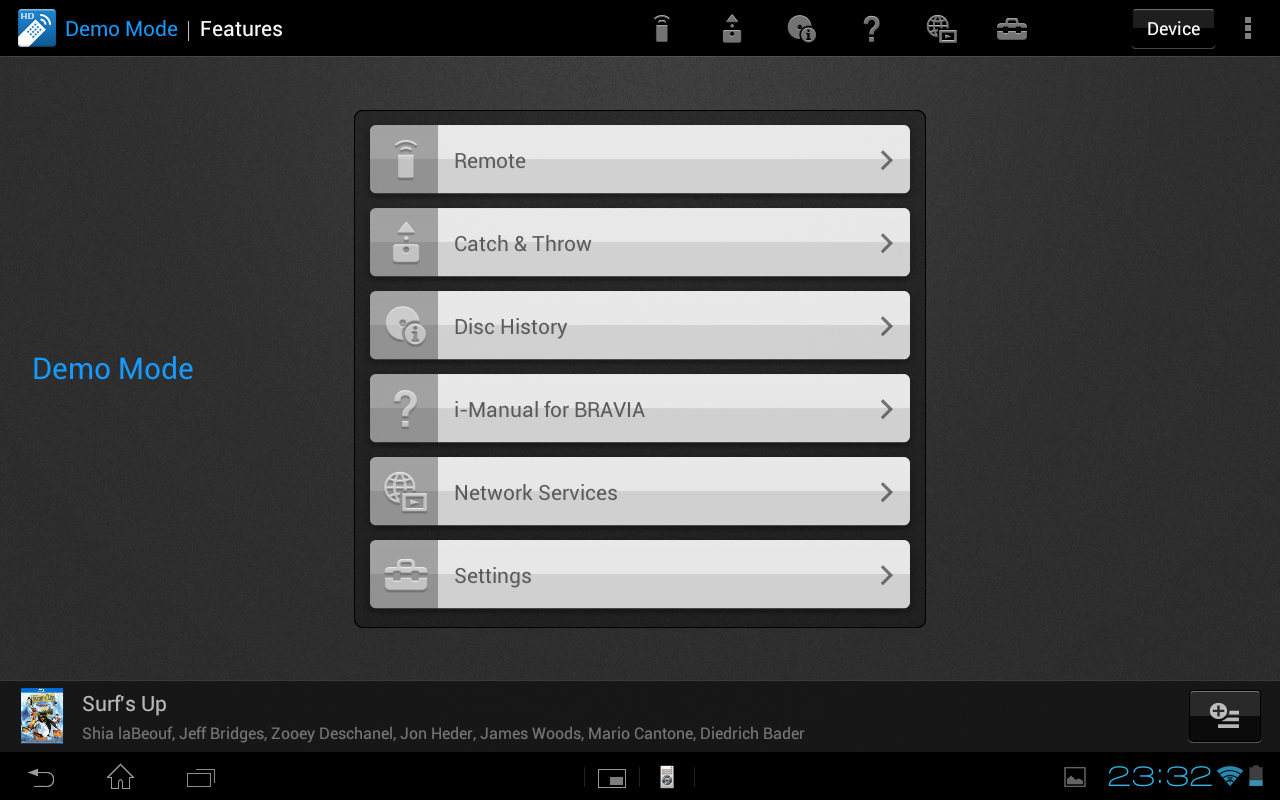Expand Settings using its chevron arrow
This screenshot has width=1280, height=800.
pos(886,575)
